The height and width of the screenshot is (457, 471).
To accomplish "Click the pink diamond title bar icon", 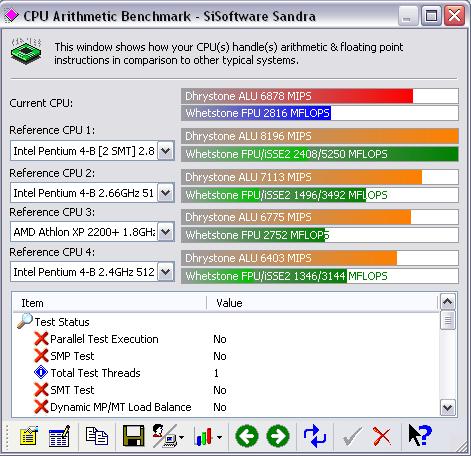I will pyautogui.click(x=12, y=15).
